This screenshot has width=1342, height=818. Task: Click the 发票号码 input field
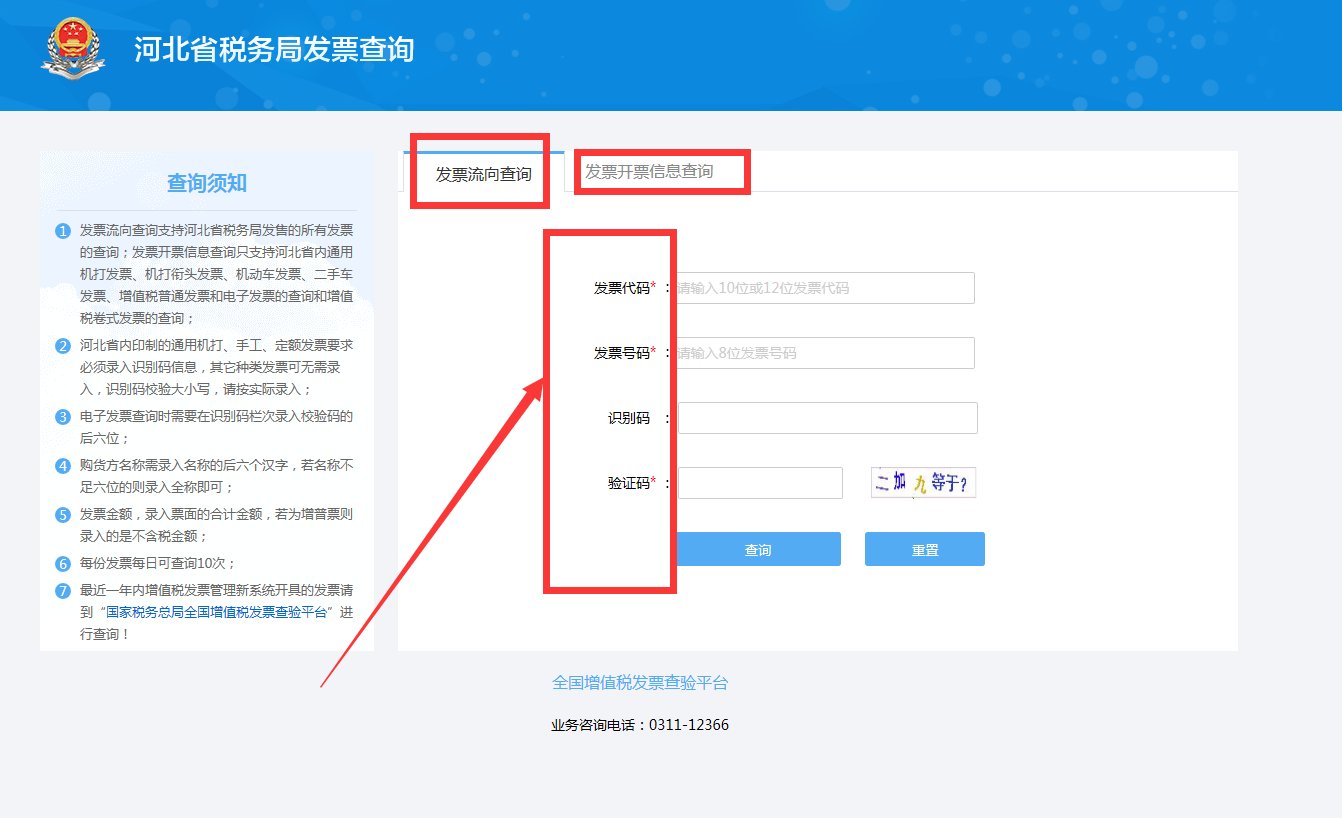[x=825, y=352]
